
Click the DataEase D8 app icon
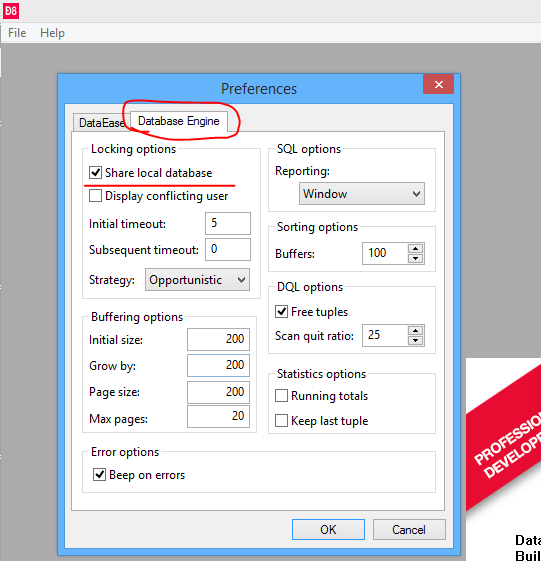tap(11, 10)
